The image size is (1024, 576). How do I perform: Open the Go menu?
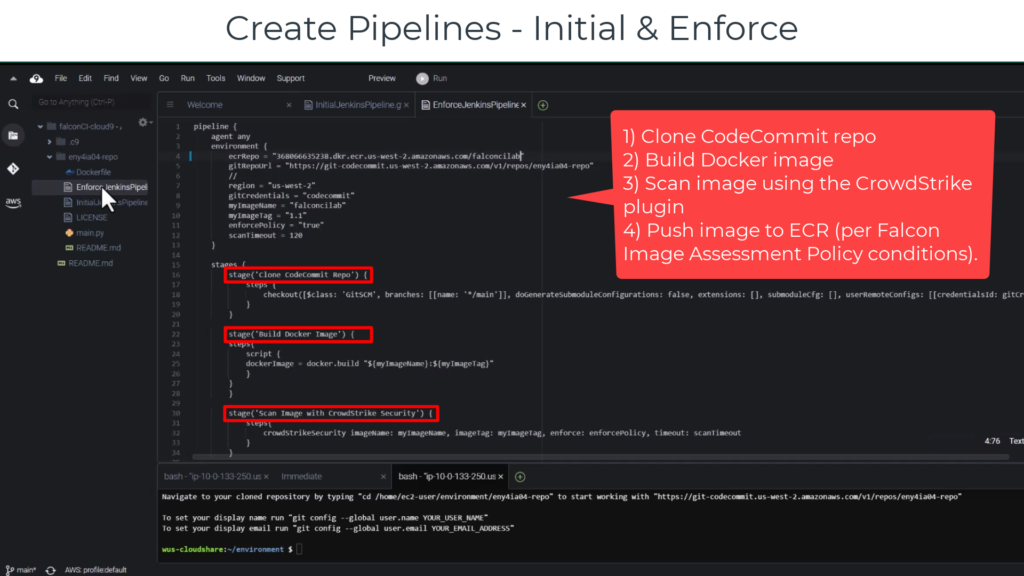pos(164,78)
